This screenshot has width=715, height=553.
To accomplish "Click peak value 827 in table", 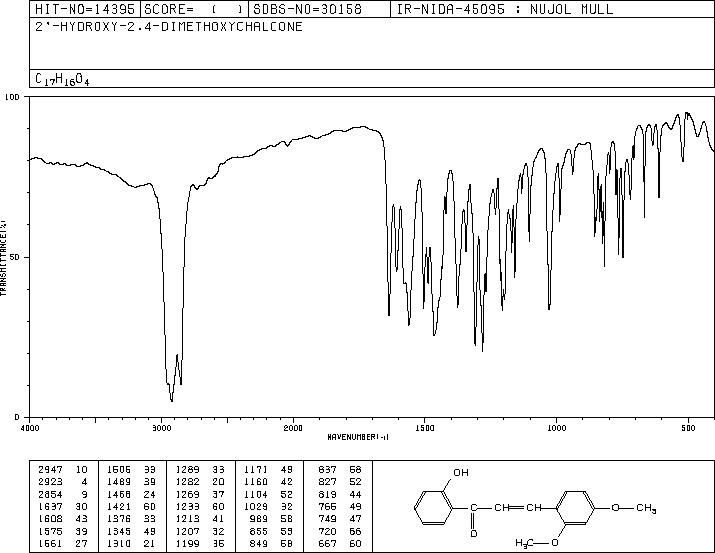I will pos(327,482).
